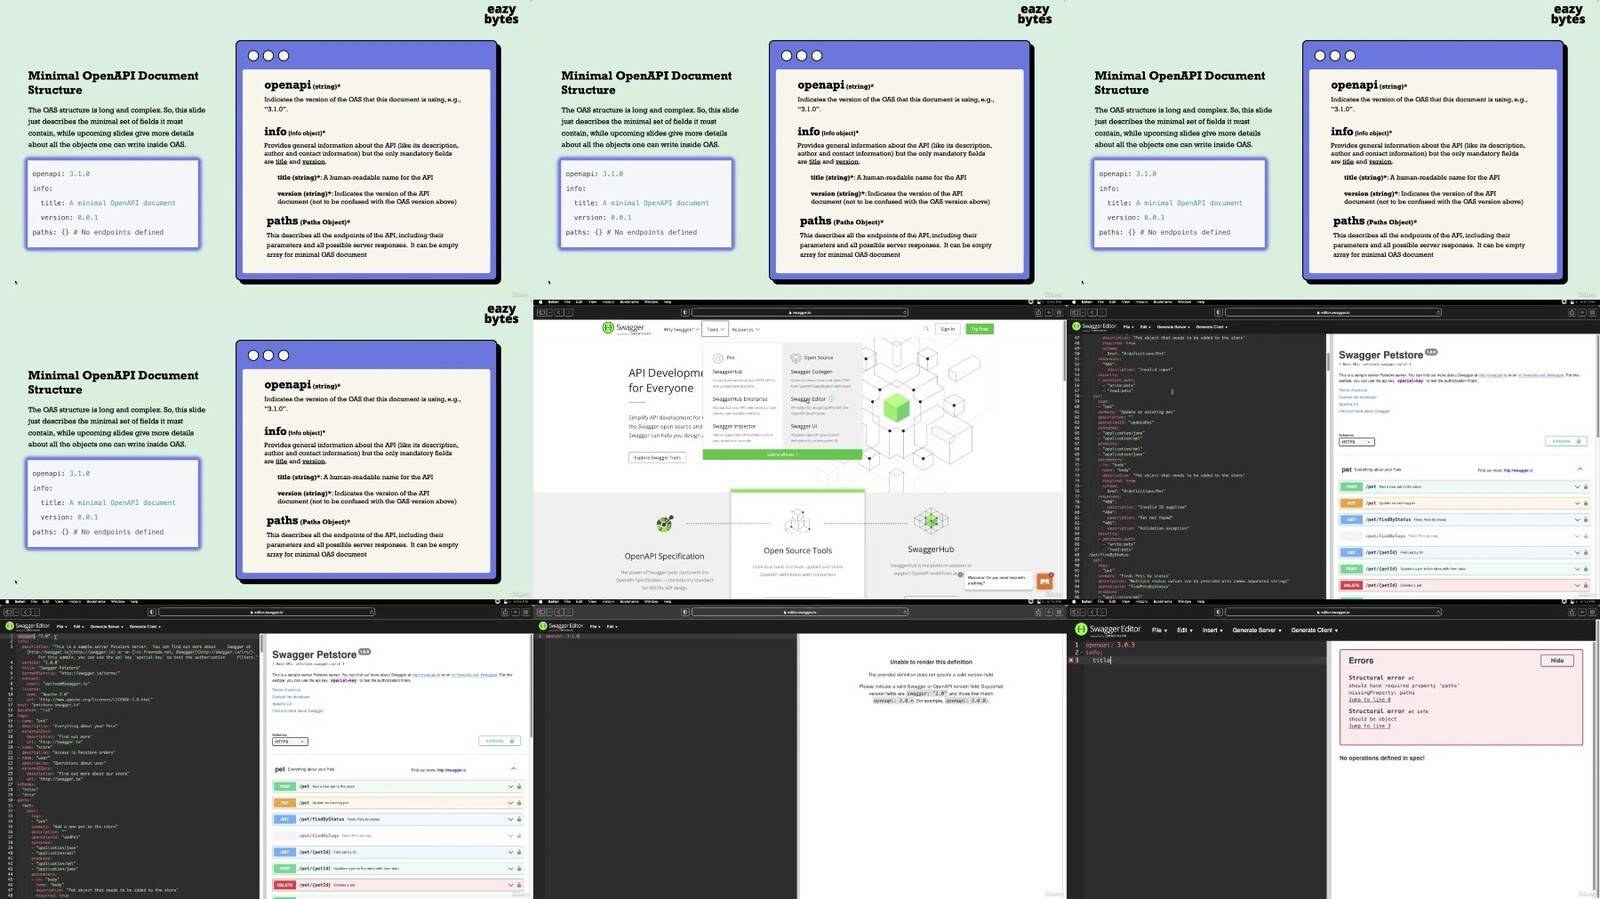Open Edit menu in 'Unable to render' editor
This screenshot has width=1600, height=899.
(x=612, y=626)
